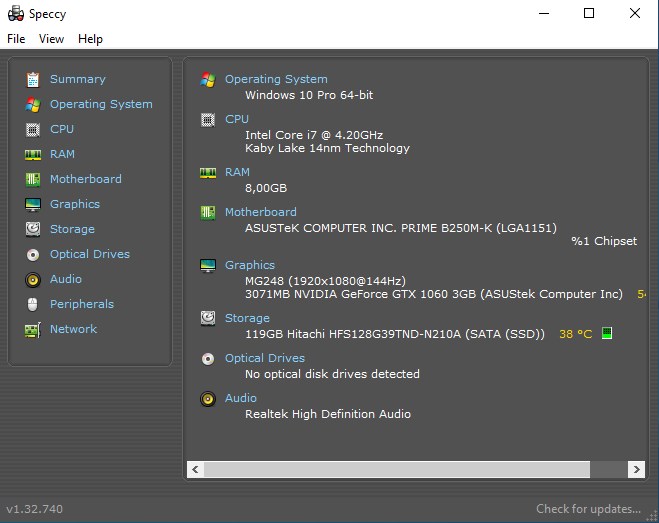Click the Summary clipboard icon in sidebar
This screenshot has width=659, height=523.
[33, 79]
